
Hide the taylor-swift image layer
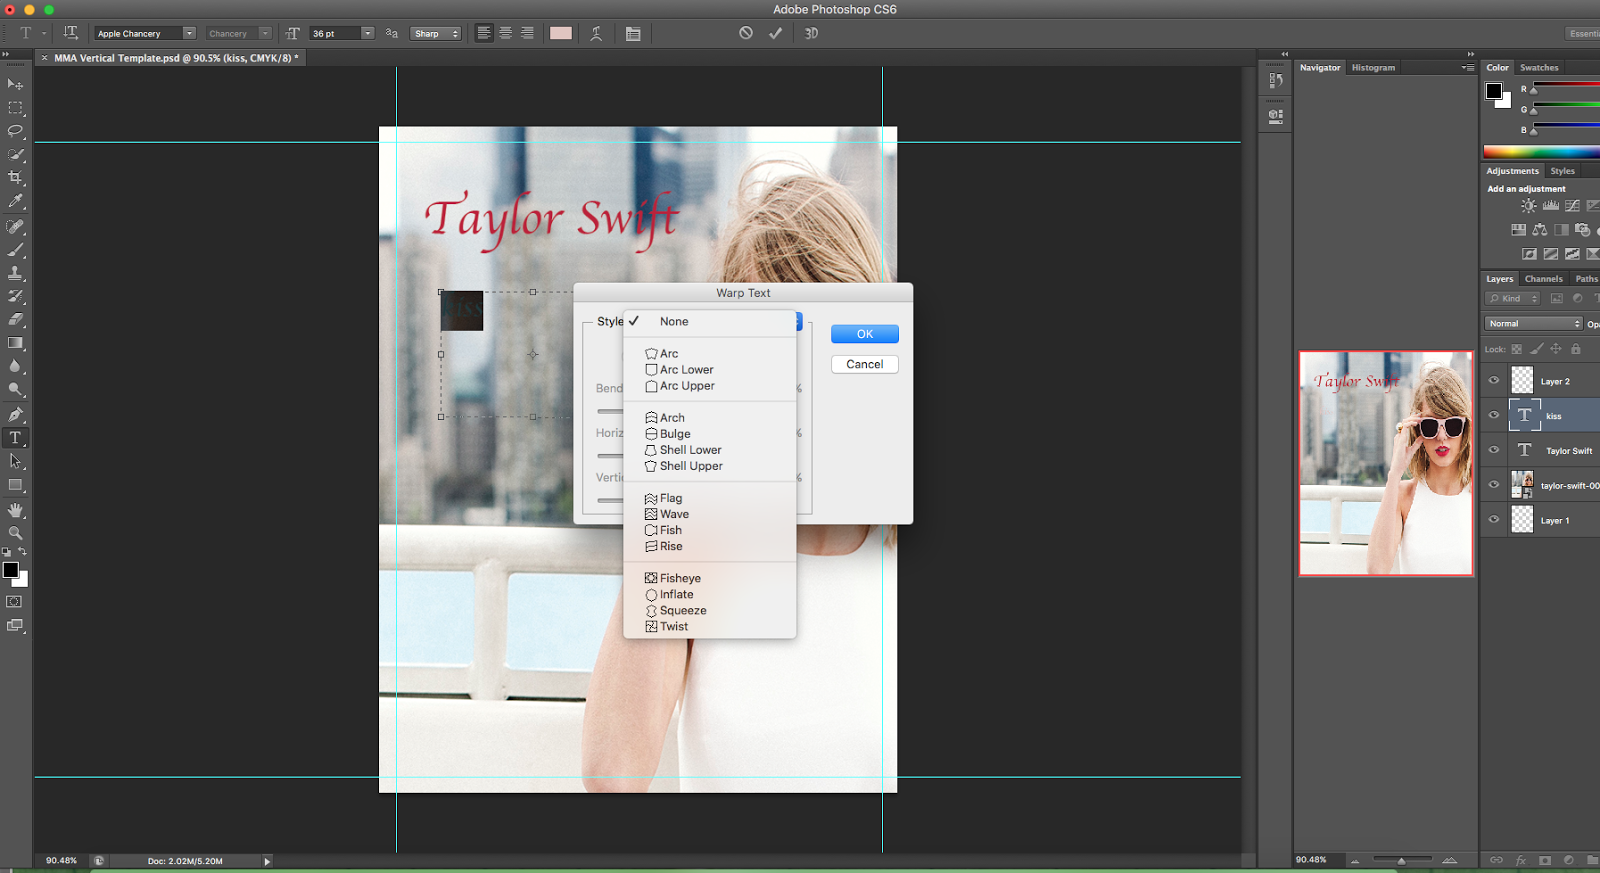[x=1494, y=485]
